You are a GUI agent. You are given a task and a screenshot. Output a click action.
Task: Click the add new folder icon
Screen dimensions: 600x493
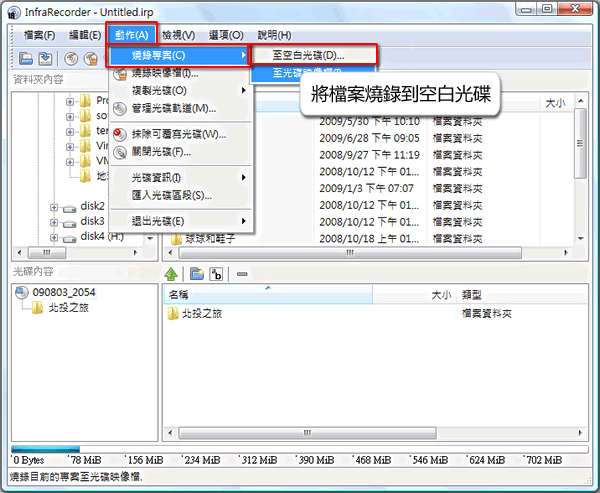pyautogui.click(x=197, y=274)
